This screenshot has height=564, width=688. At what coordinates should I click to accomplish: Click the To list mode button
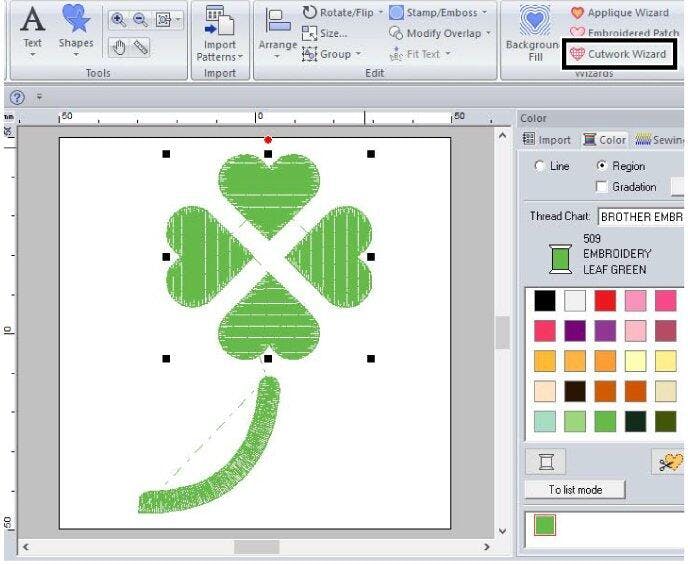click(574, 490)
